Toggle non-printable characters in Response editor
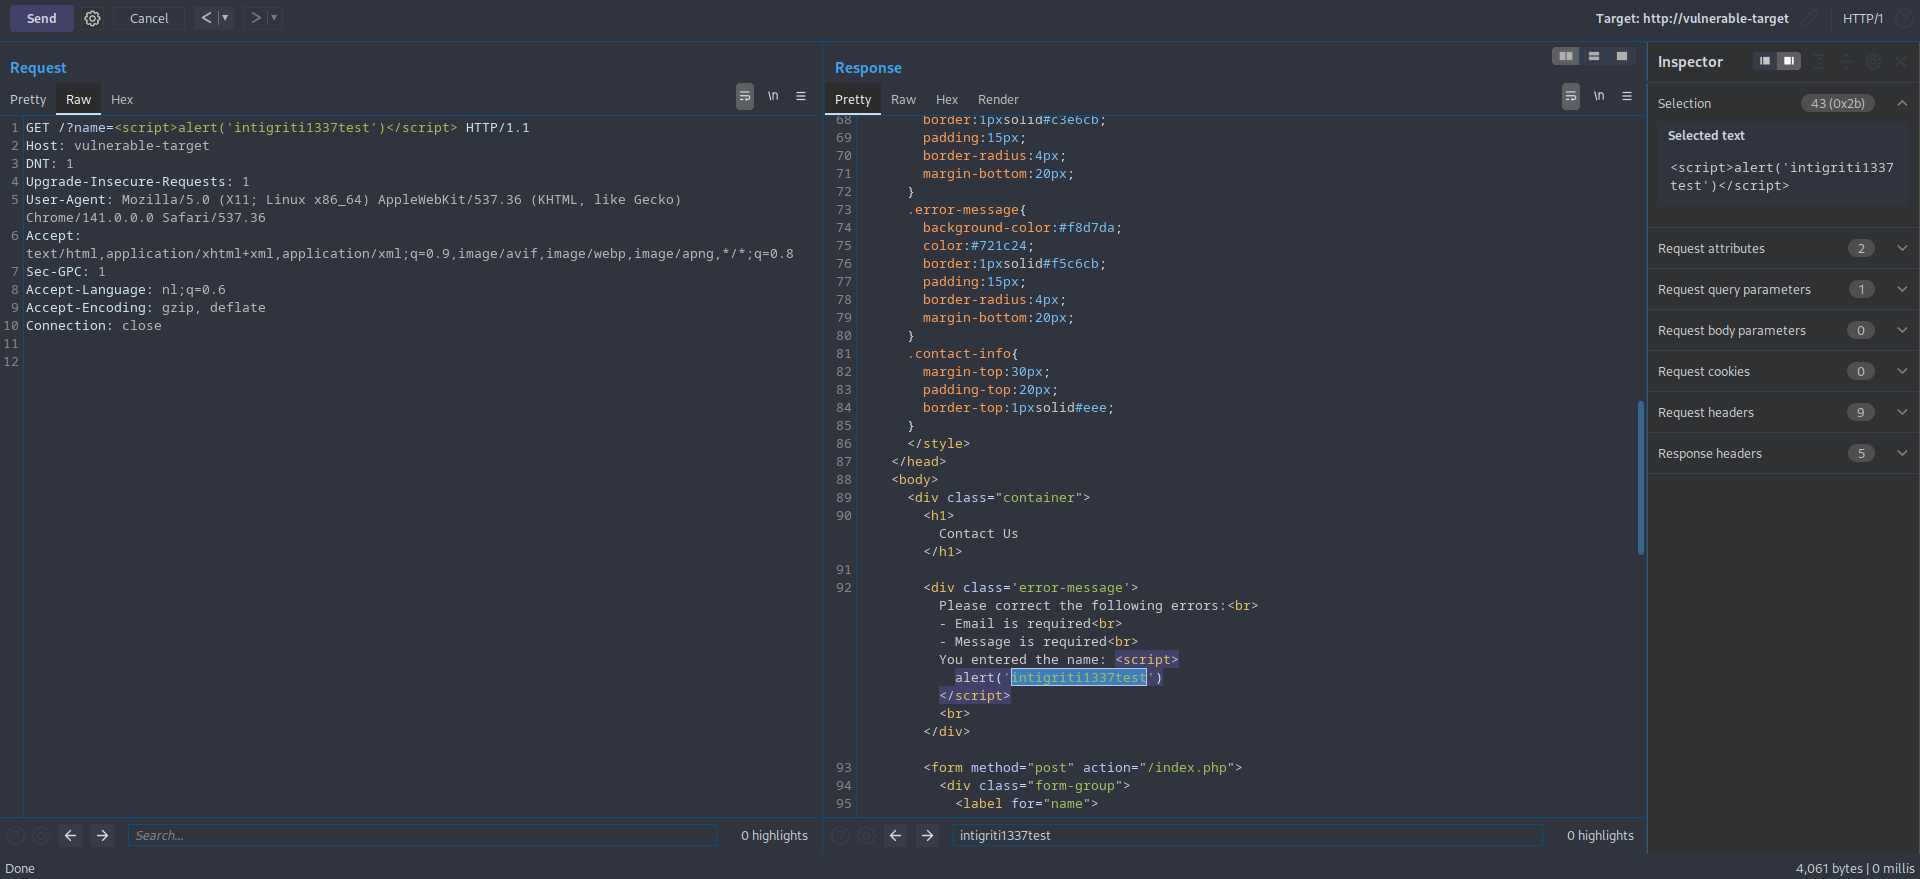The height and width of the screenshot is (879, 1920). tap(1599, 96)
